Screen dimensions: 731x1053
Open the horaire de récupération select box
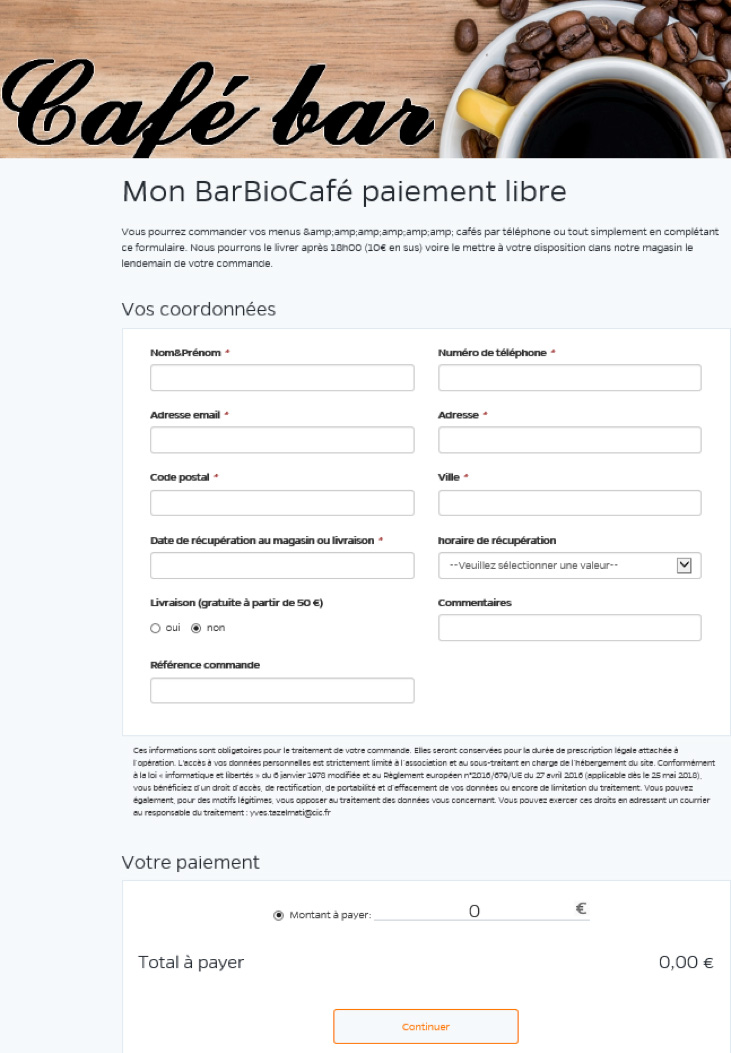[560, 565]
